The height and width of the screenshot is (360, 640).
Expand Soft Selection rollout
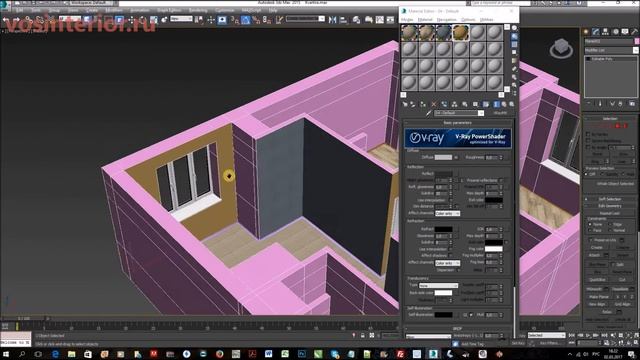(x=610, y=199)
